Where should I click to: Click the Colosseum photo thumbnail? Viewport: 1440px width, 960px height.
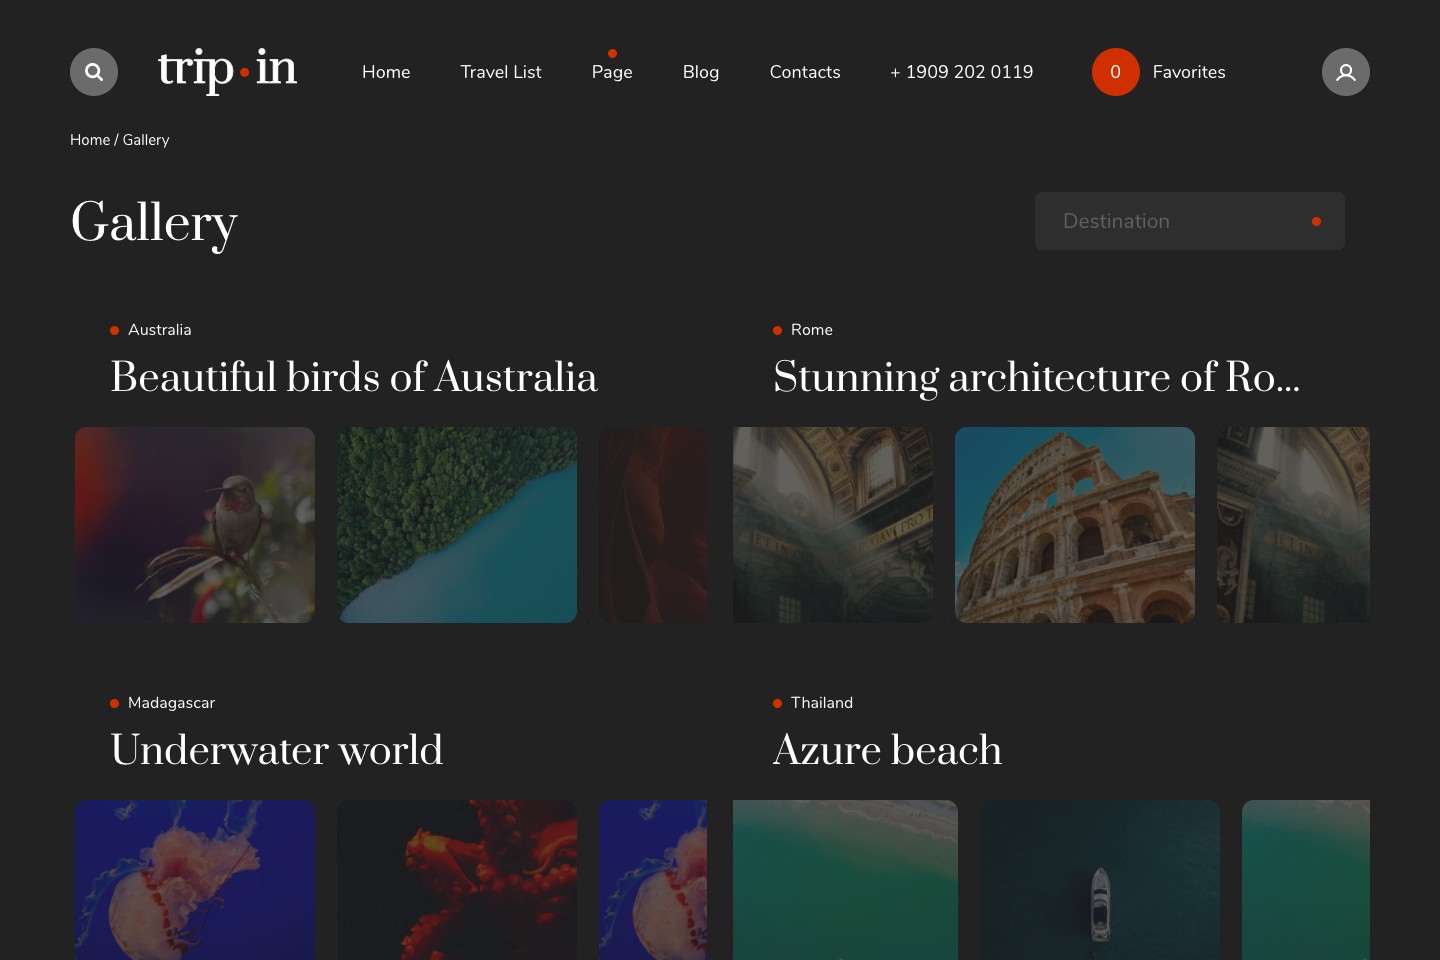tap(1074, 524)
